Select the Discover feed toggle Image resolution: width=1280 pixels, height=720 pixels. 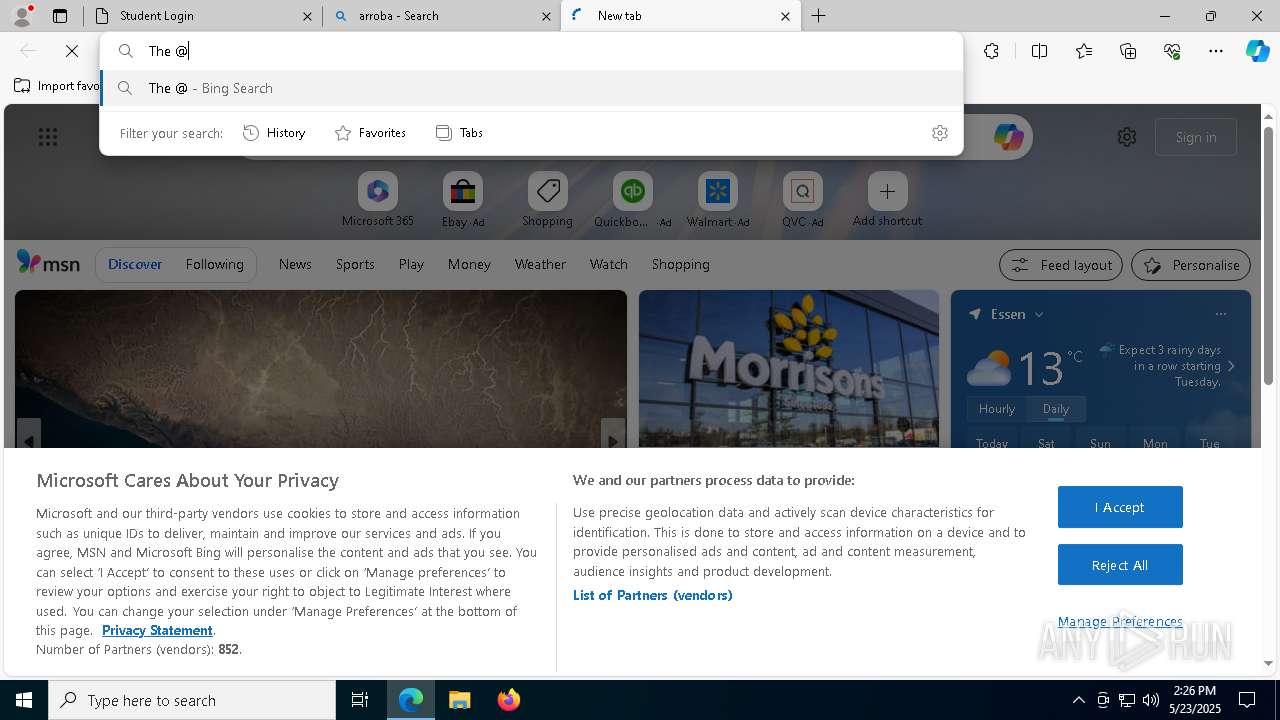(x=135, y=264)
